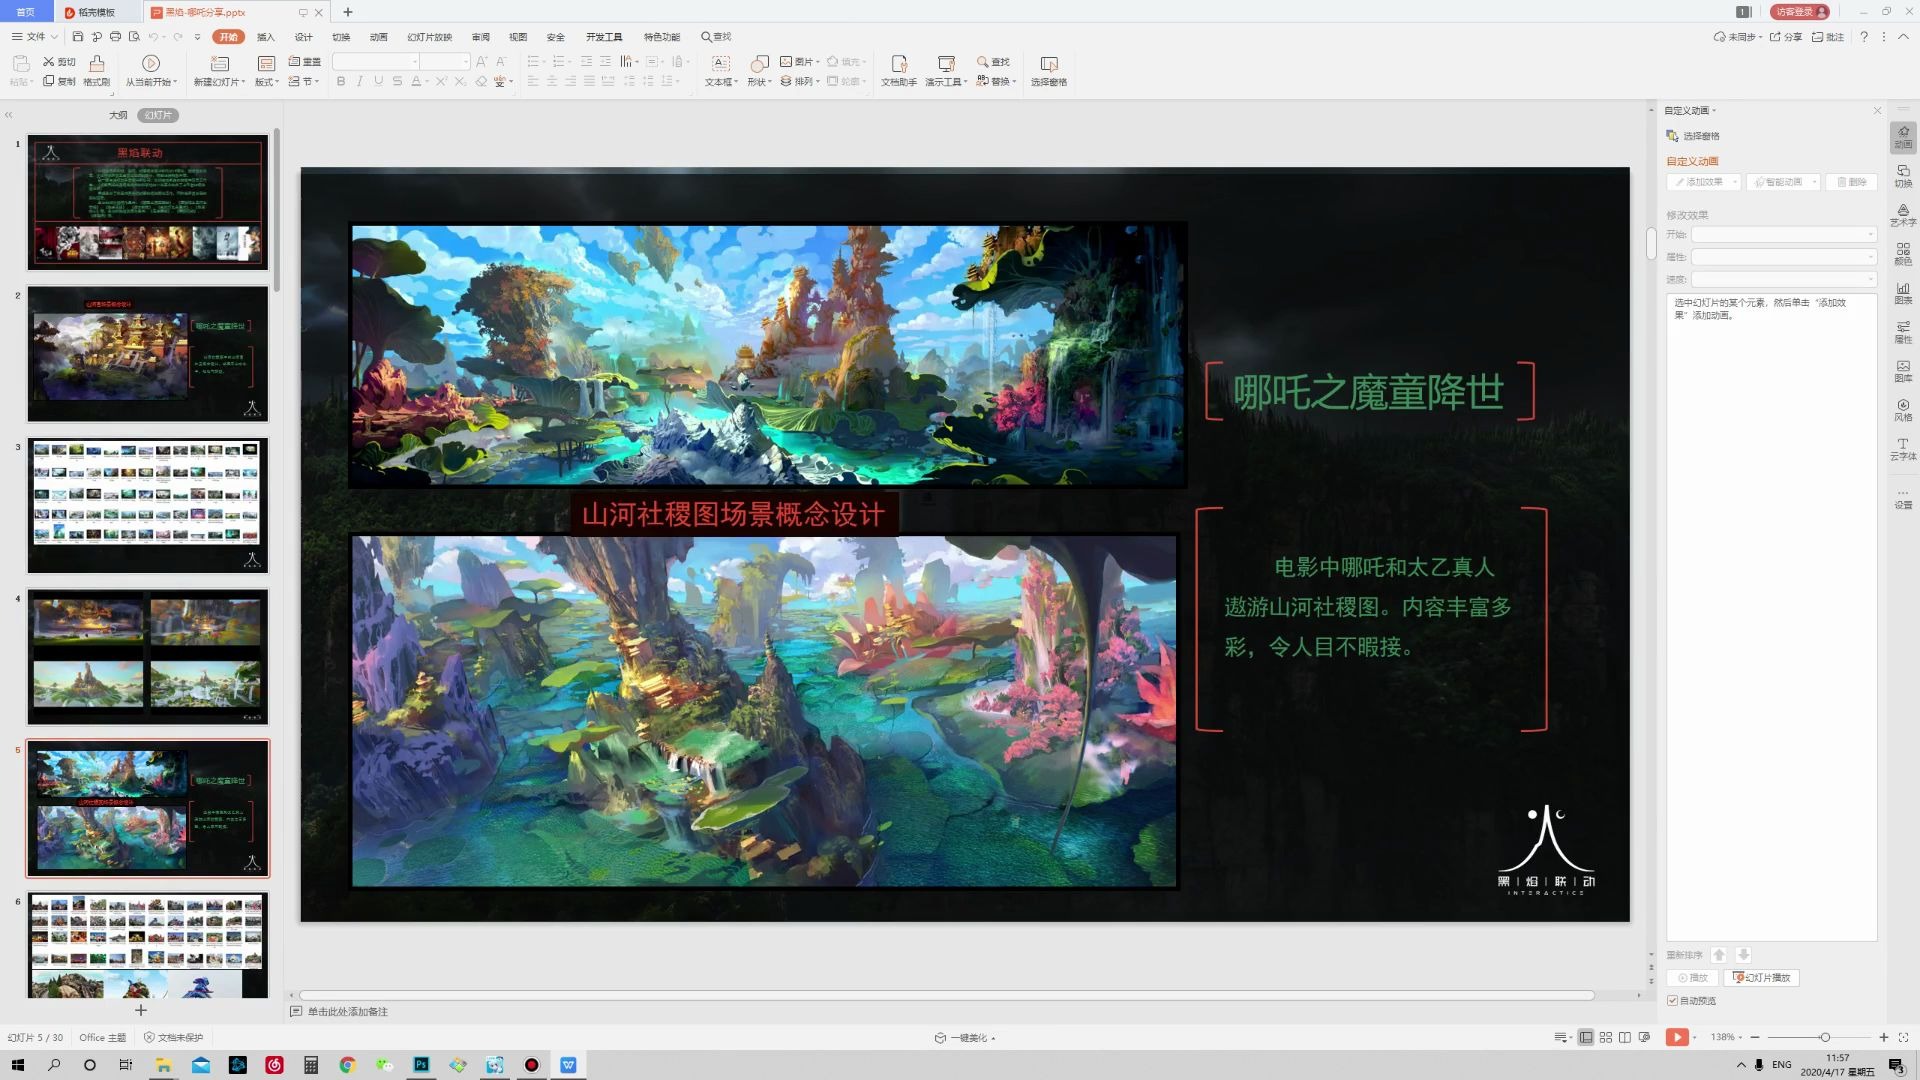Click the 访客登录 login button
The height and width of the screenshot is (1080, 1920).
click(1800, 12)
